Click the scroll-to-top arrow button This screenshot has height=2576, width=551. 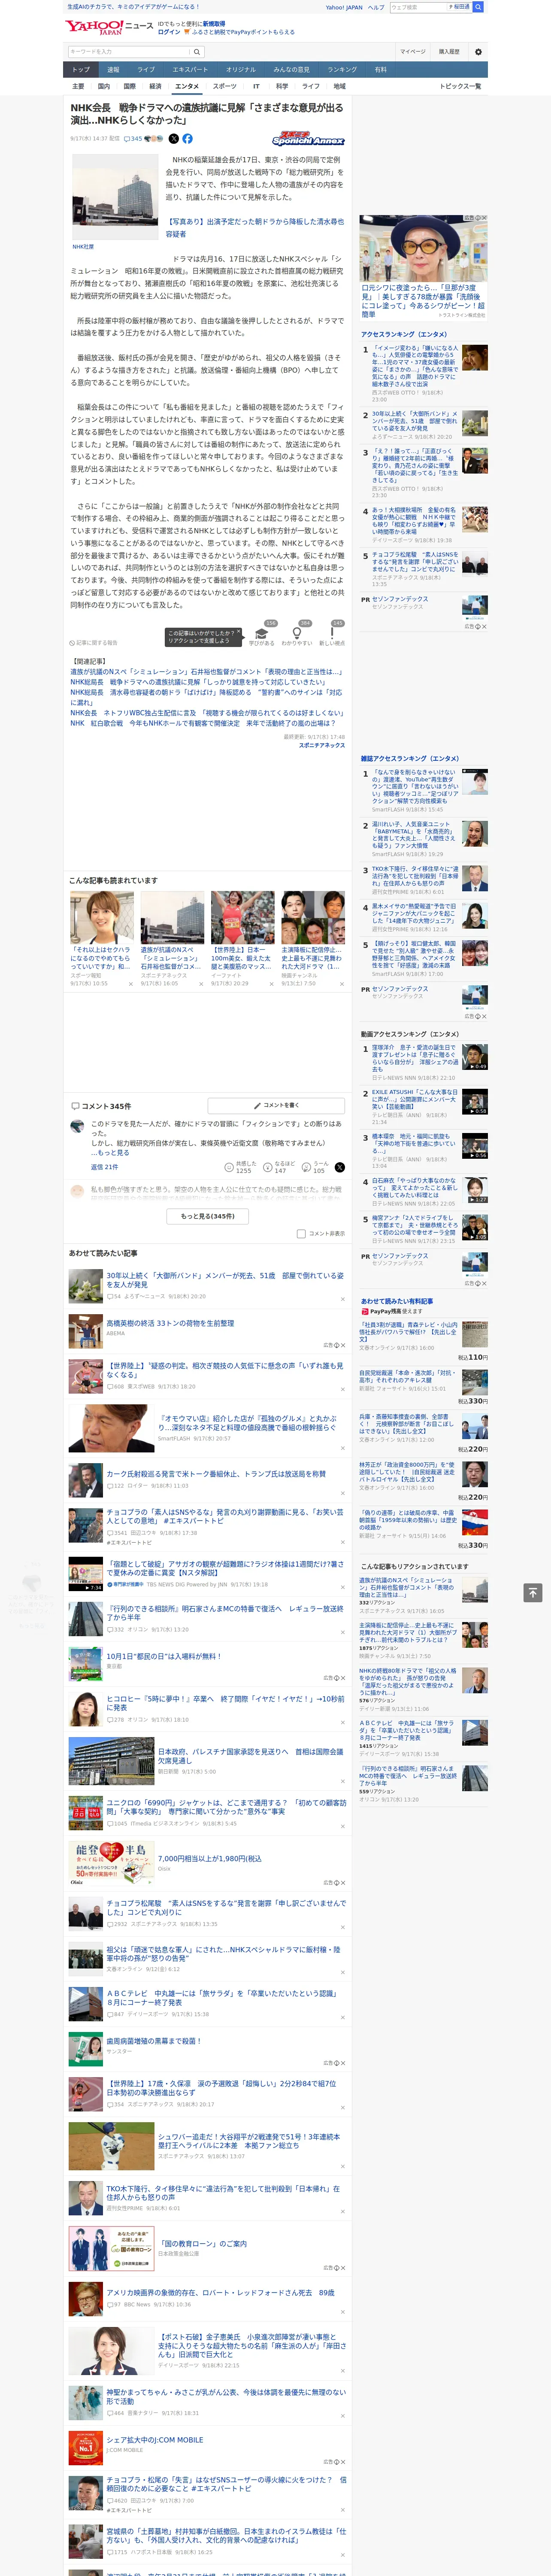[533, 1592]
